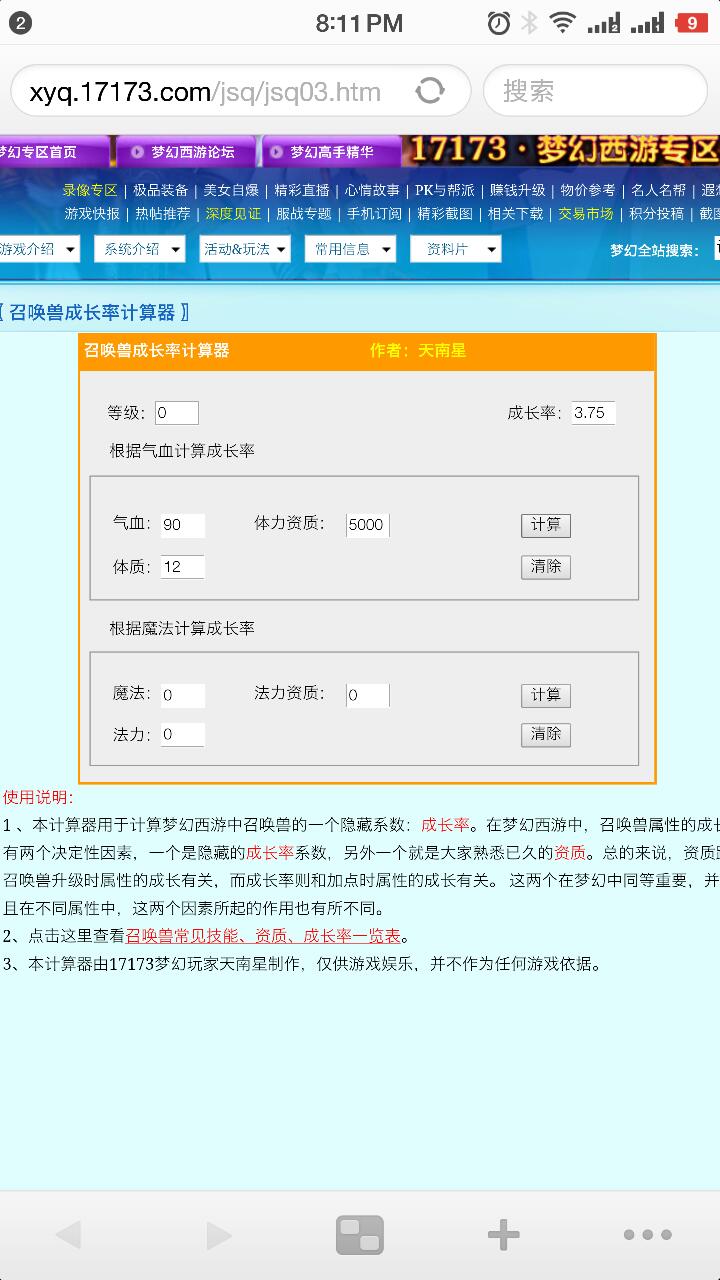Image resolution: width=720 pixels, height=1280 pixels.
Task: Focus the 等级 input field
Action: [177, 413]
